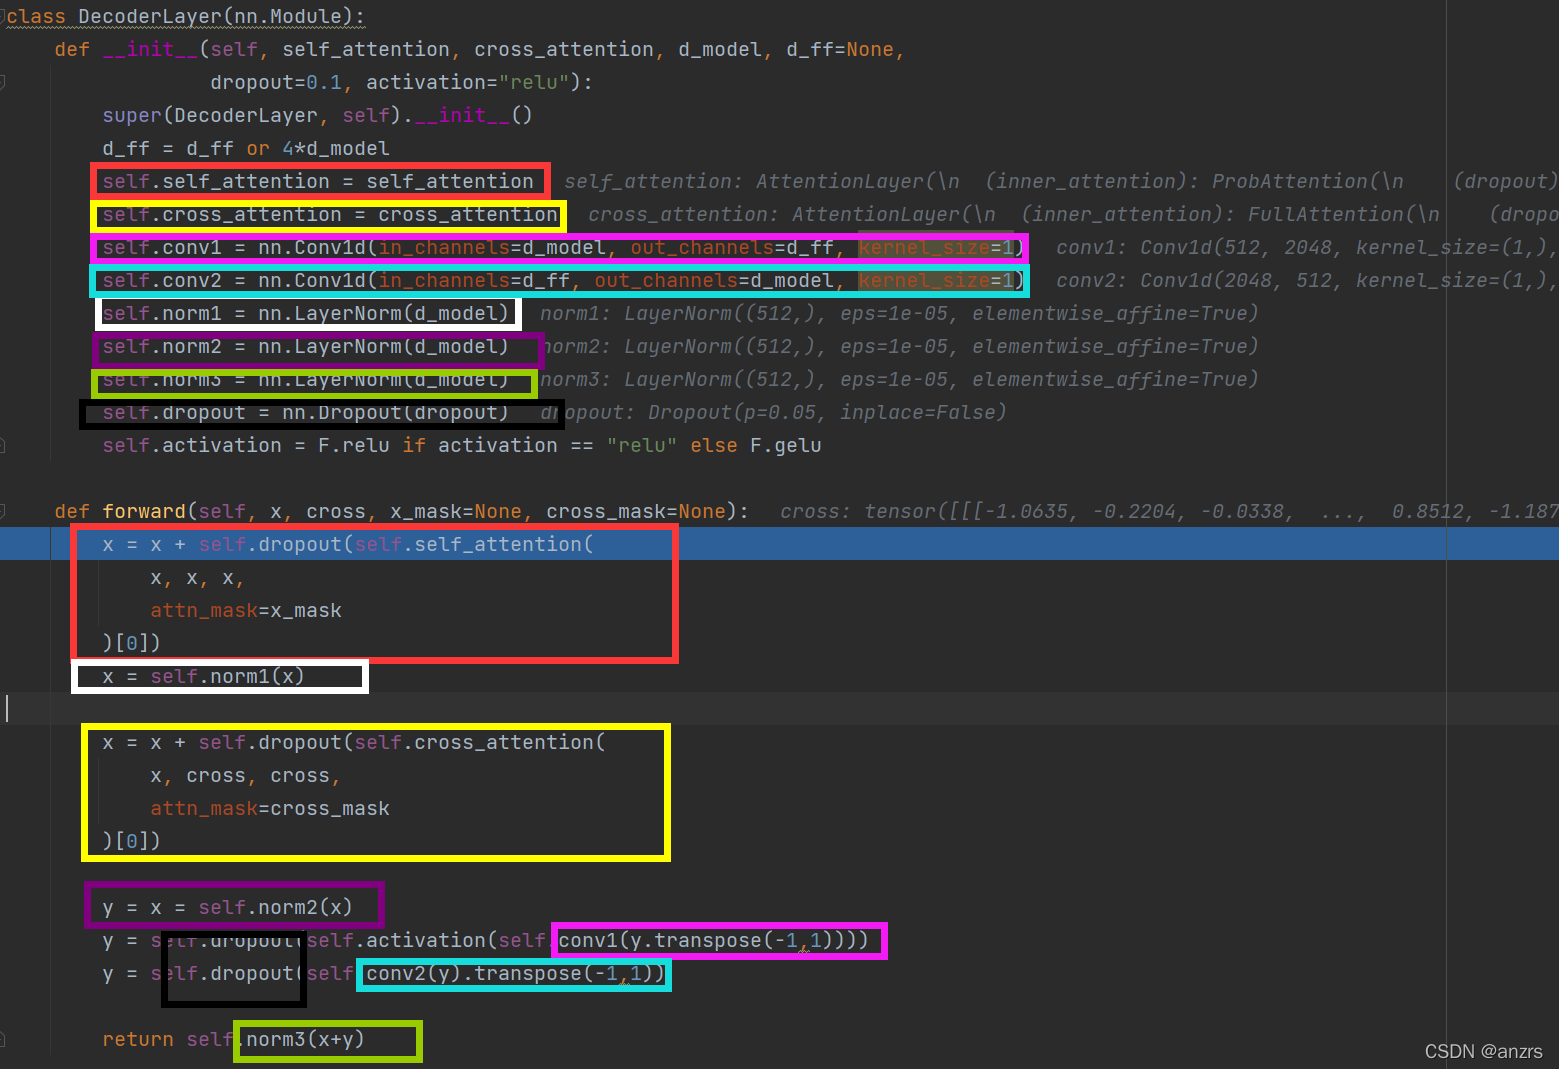Click the gutter icon next to self.activation line
Screen dimensions: 1559x1069
coord(6,445)
